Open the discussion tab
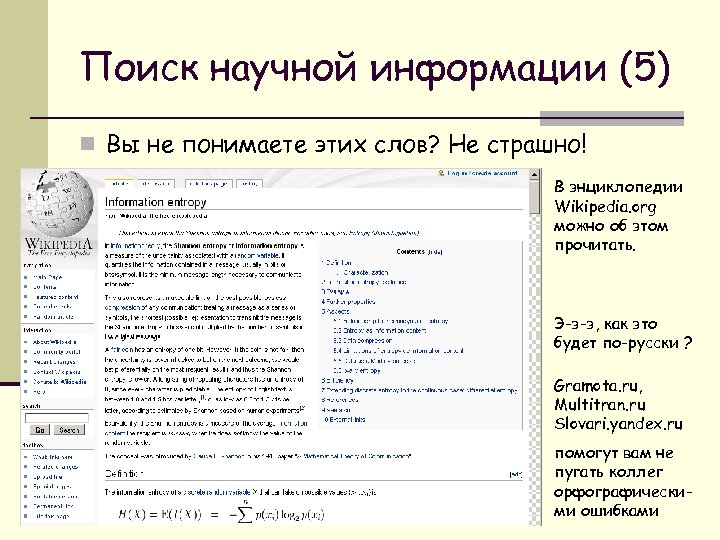 (x=156, y=184)
